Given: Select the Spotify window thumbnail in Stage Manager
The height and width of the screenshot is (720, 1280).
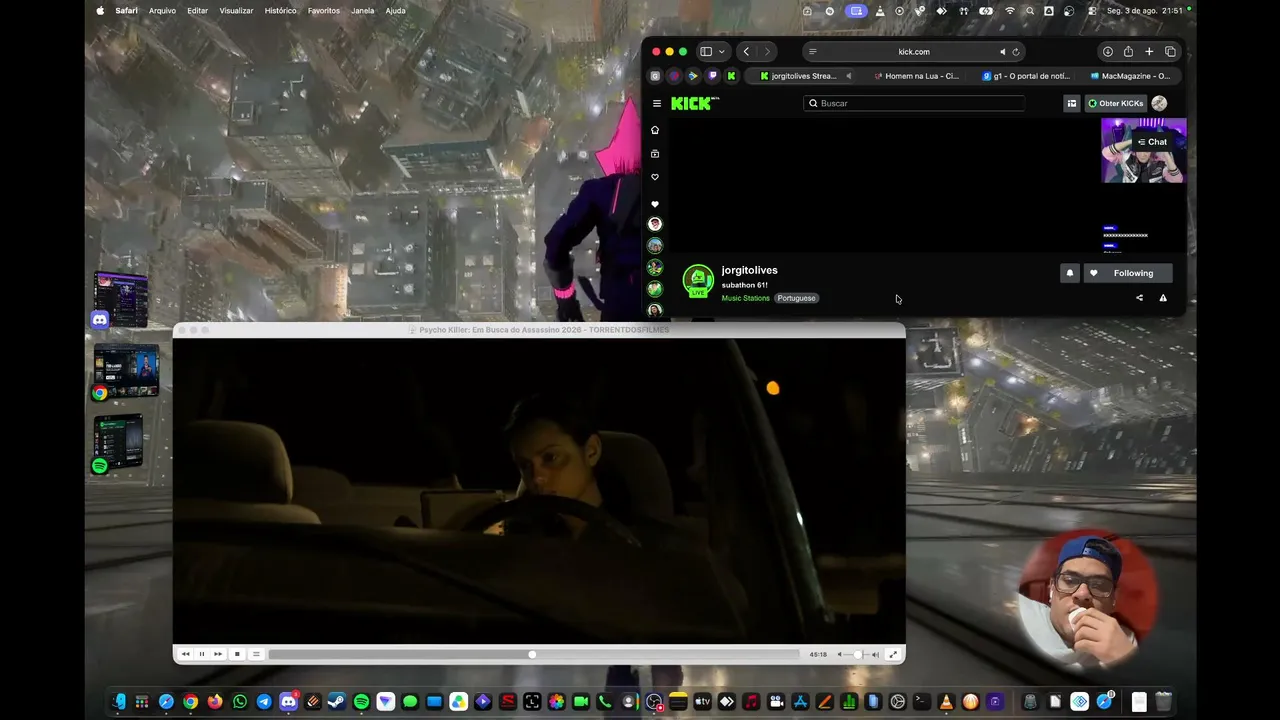Looking at the screenshot, I should tap(118, 442).
